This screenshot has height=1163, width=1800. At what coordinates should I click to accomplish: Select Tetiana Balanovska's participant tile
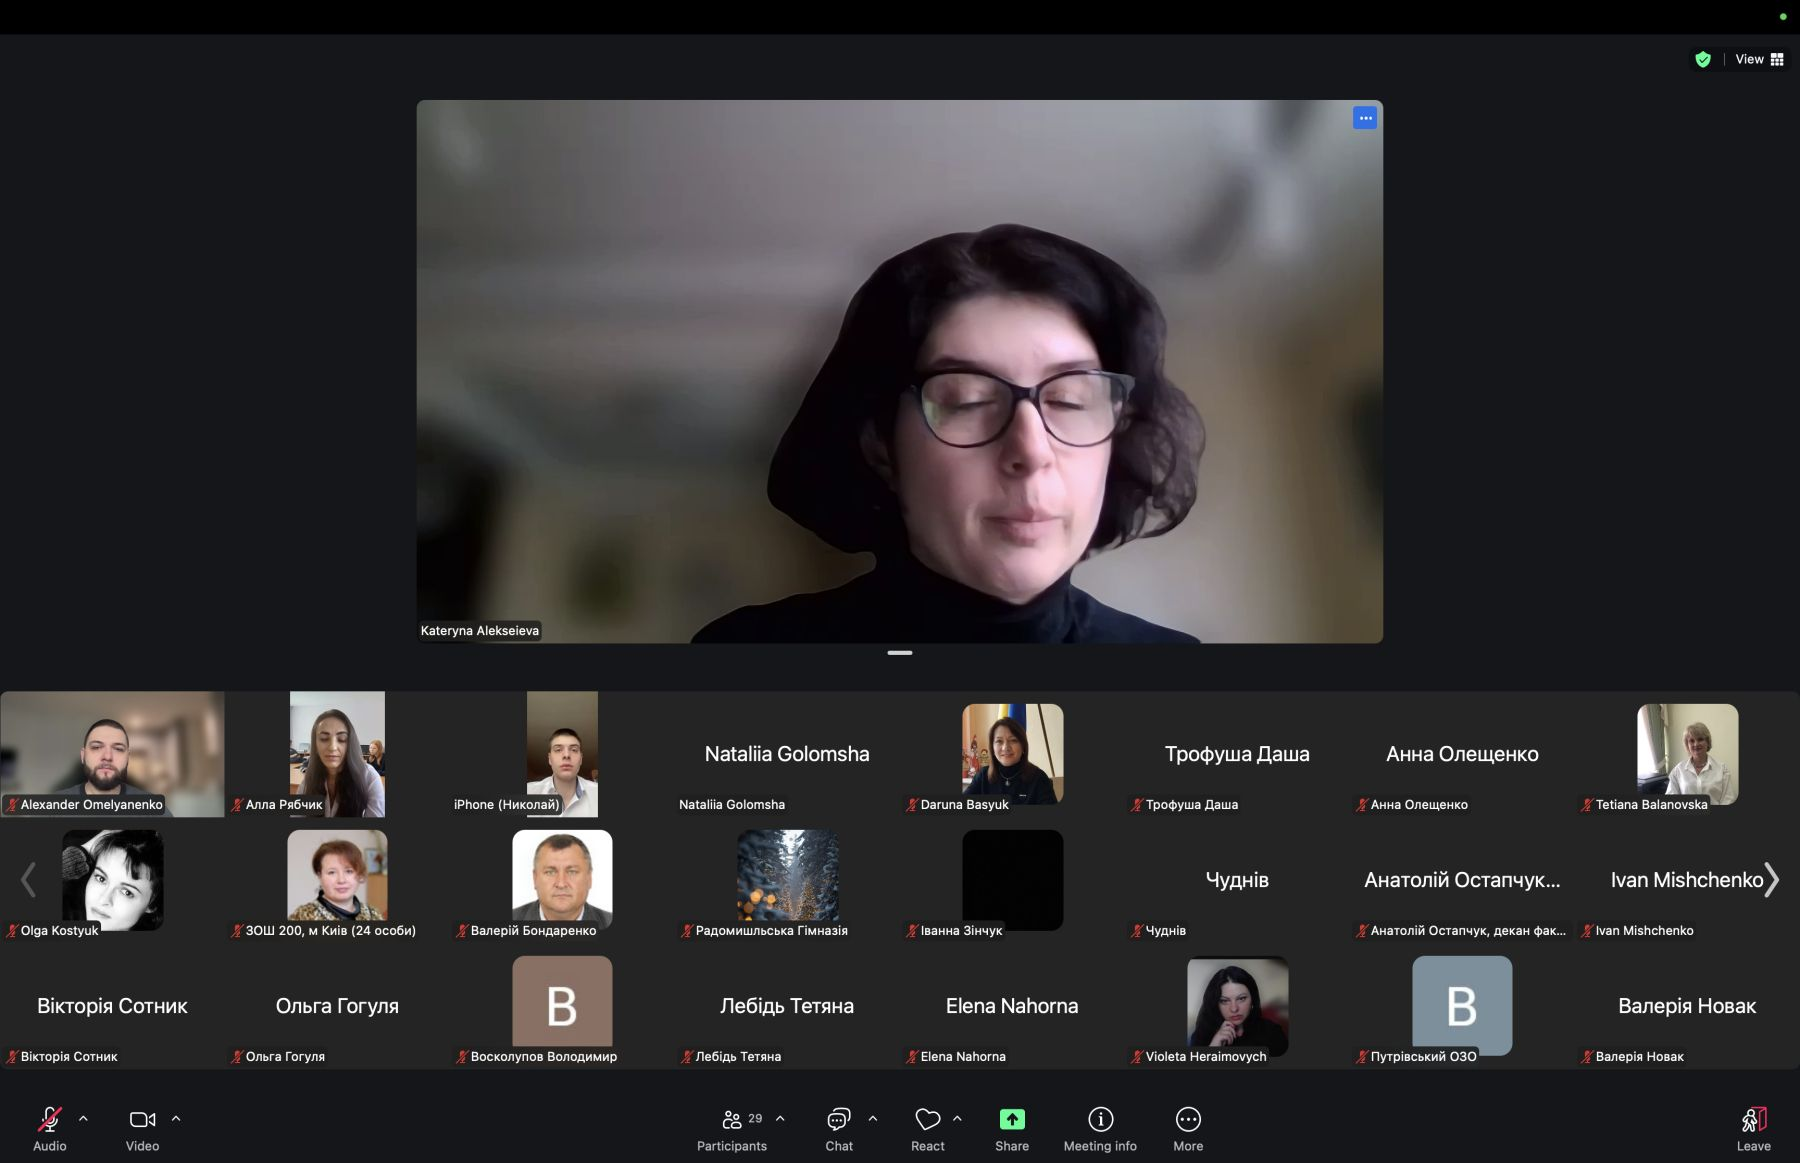tap(1687, 754)
